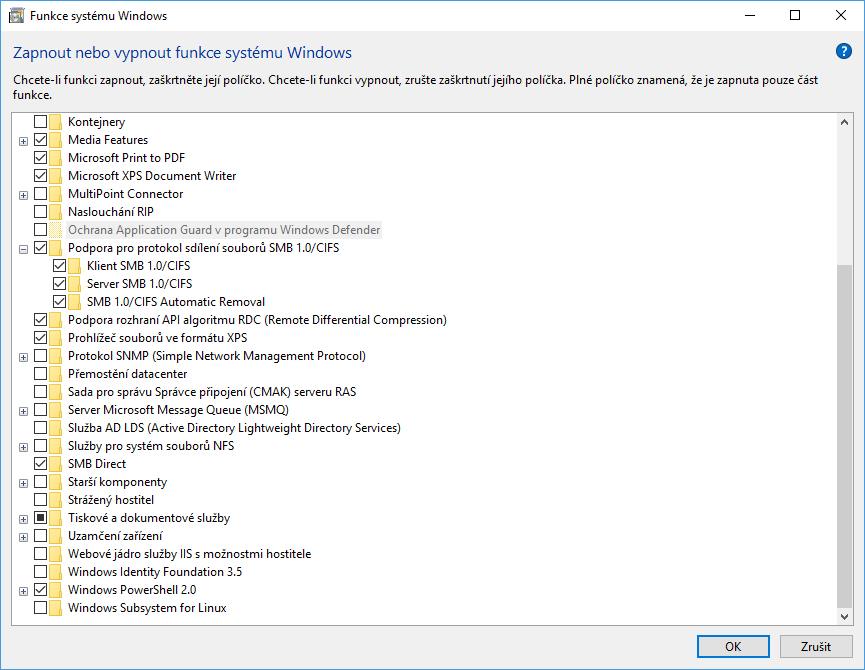The image size is (865, 670).
Task: Select the Ochrana Application Guard row
Action: tap(224, 230)
